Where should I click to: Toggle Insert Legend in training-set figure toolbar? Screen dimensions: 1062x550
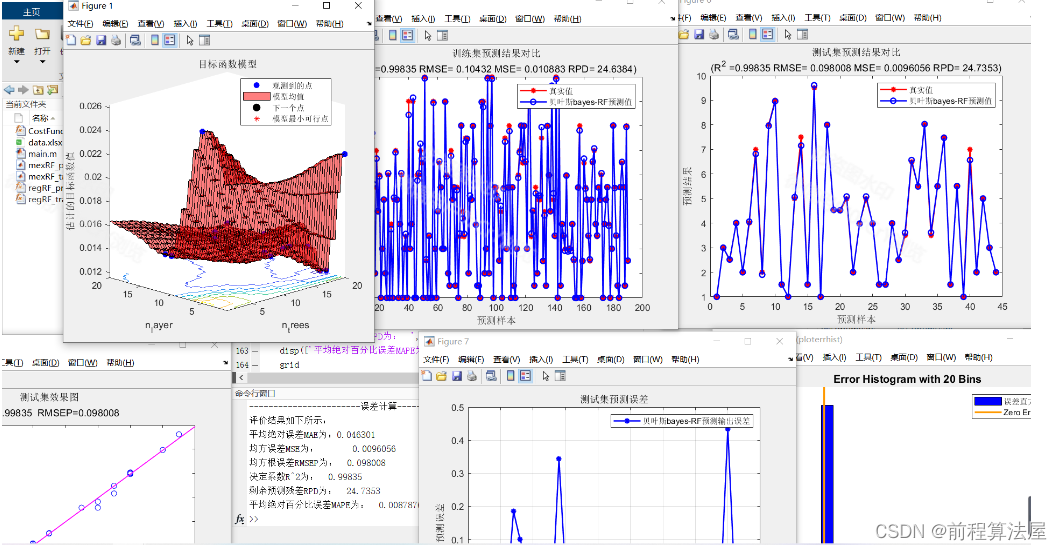tap(408, 35)
